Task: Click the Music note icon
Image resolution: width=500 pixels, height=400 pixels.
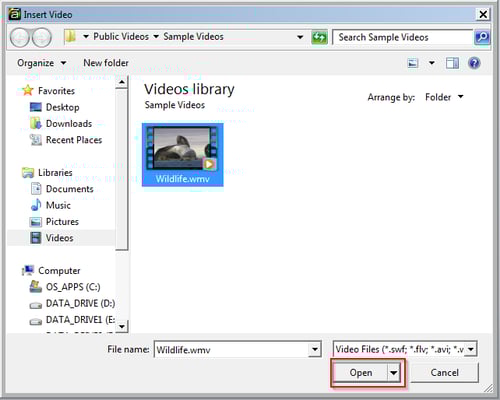Action: tap(36, 205)
